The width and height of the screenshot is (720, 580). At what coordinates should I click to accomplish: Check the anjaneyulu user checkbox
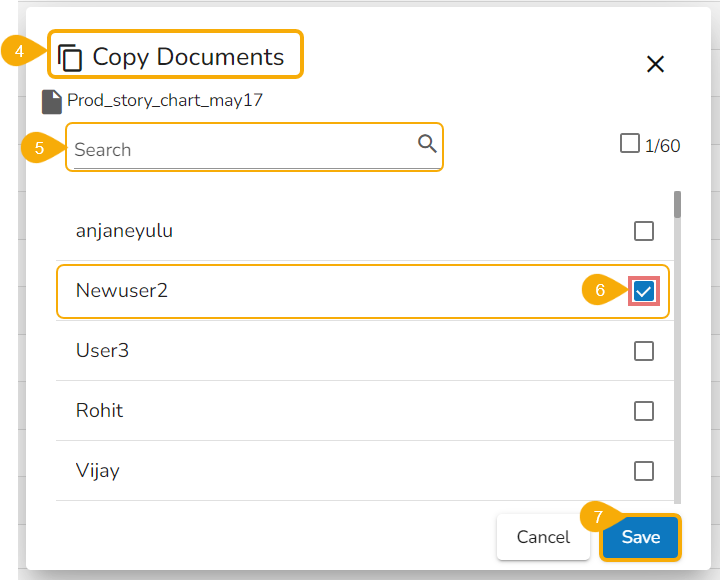pyautogui.click(x=644, y=231)
